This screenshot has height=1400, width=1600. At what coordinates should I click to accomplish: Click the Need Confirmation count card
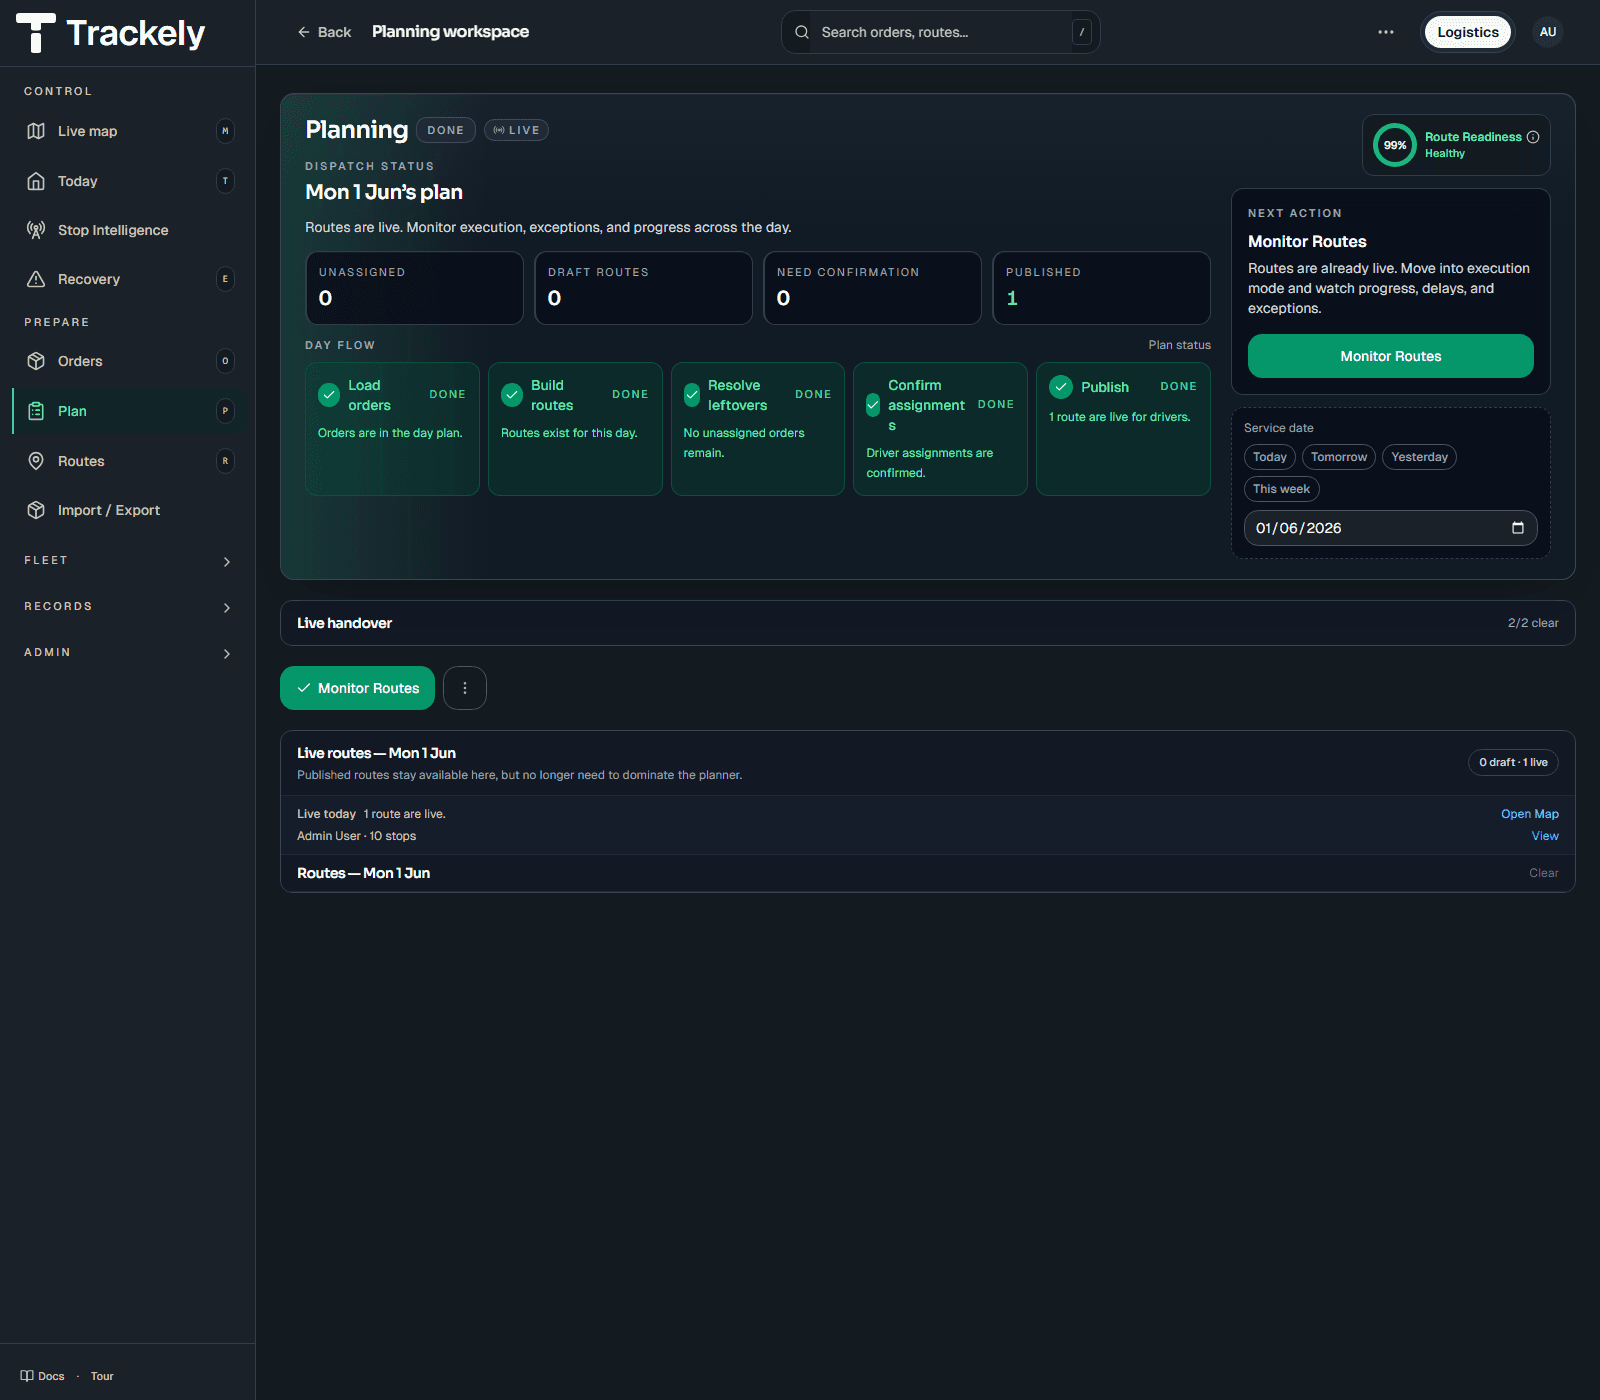pos(872,288)
